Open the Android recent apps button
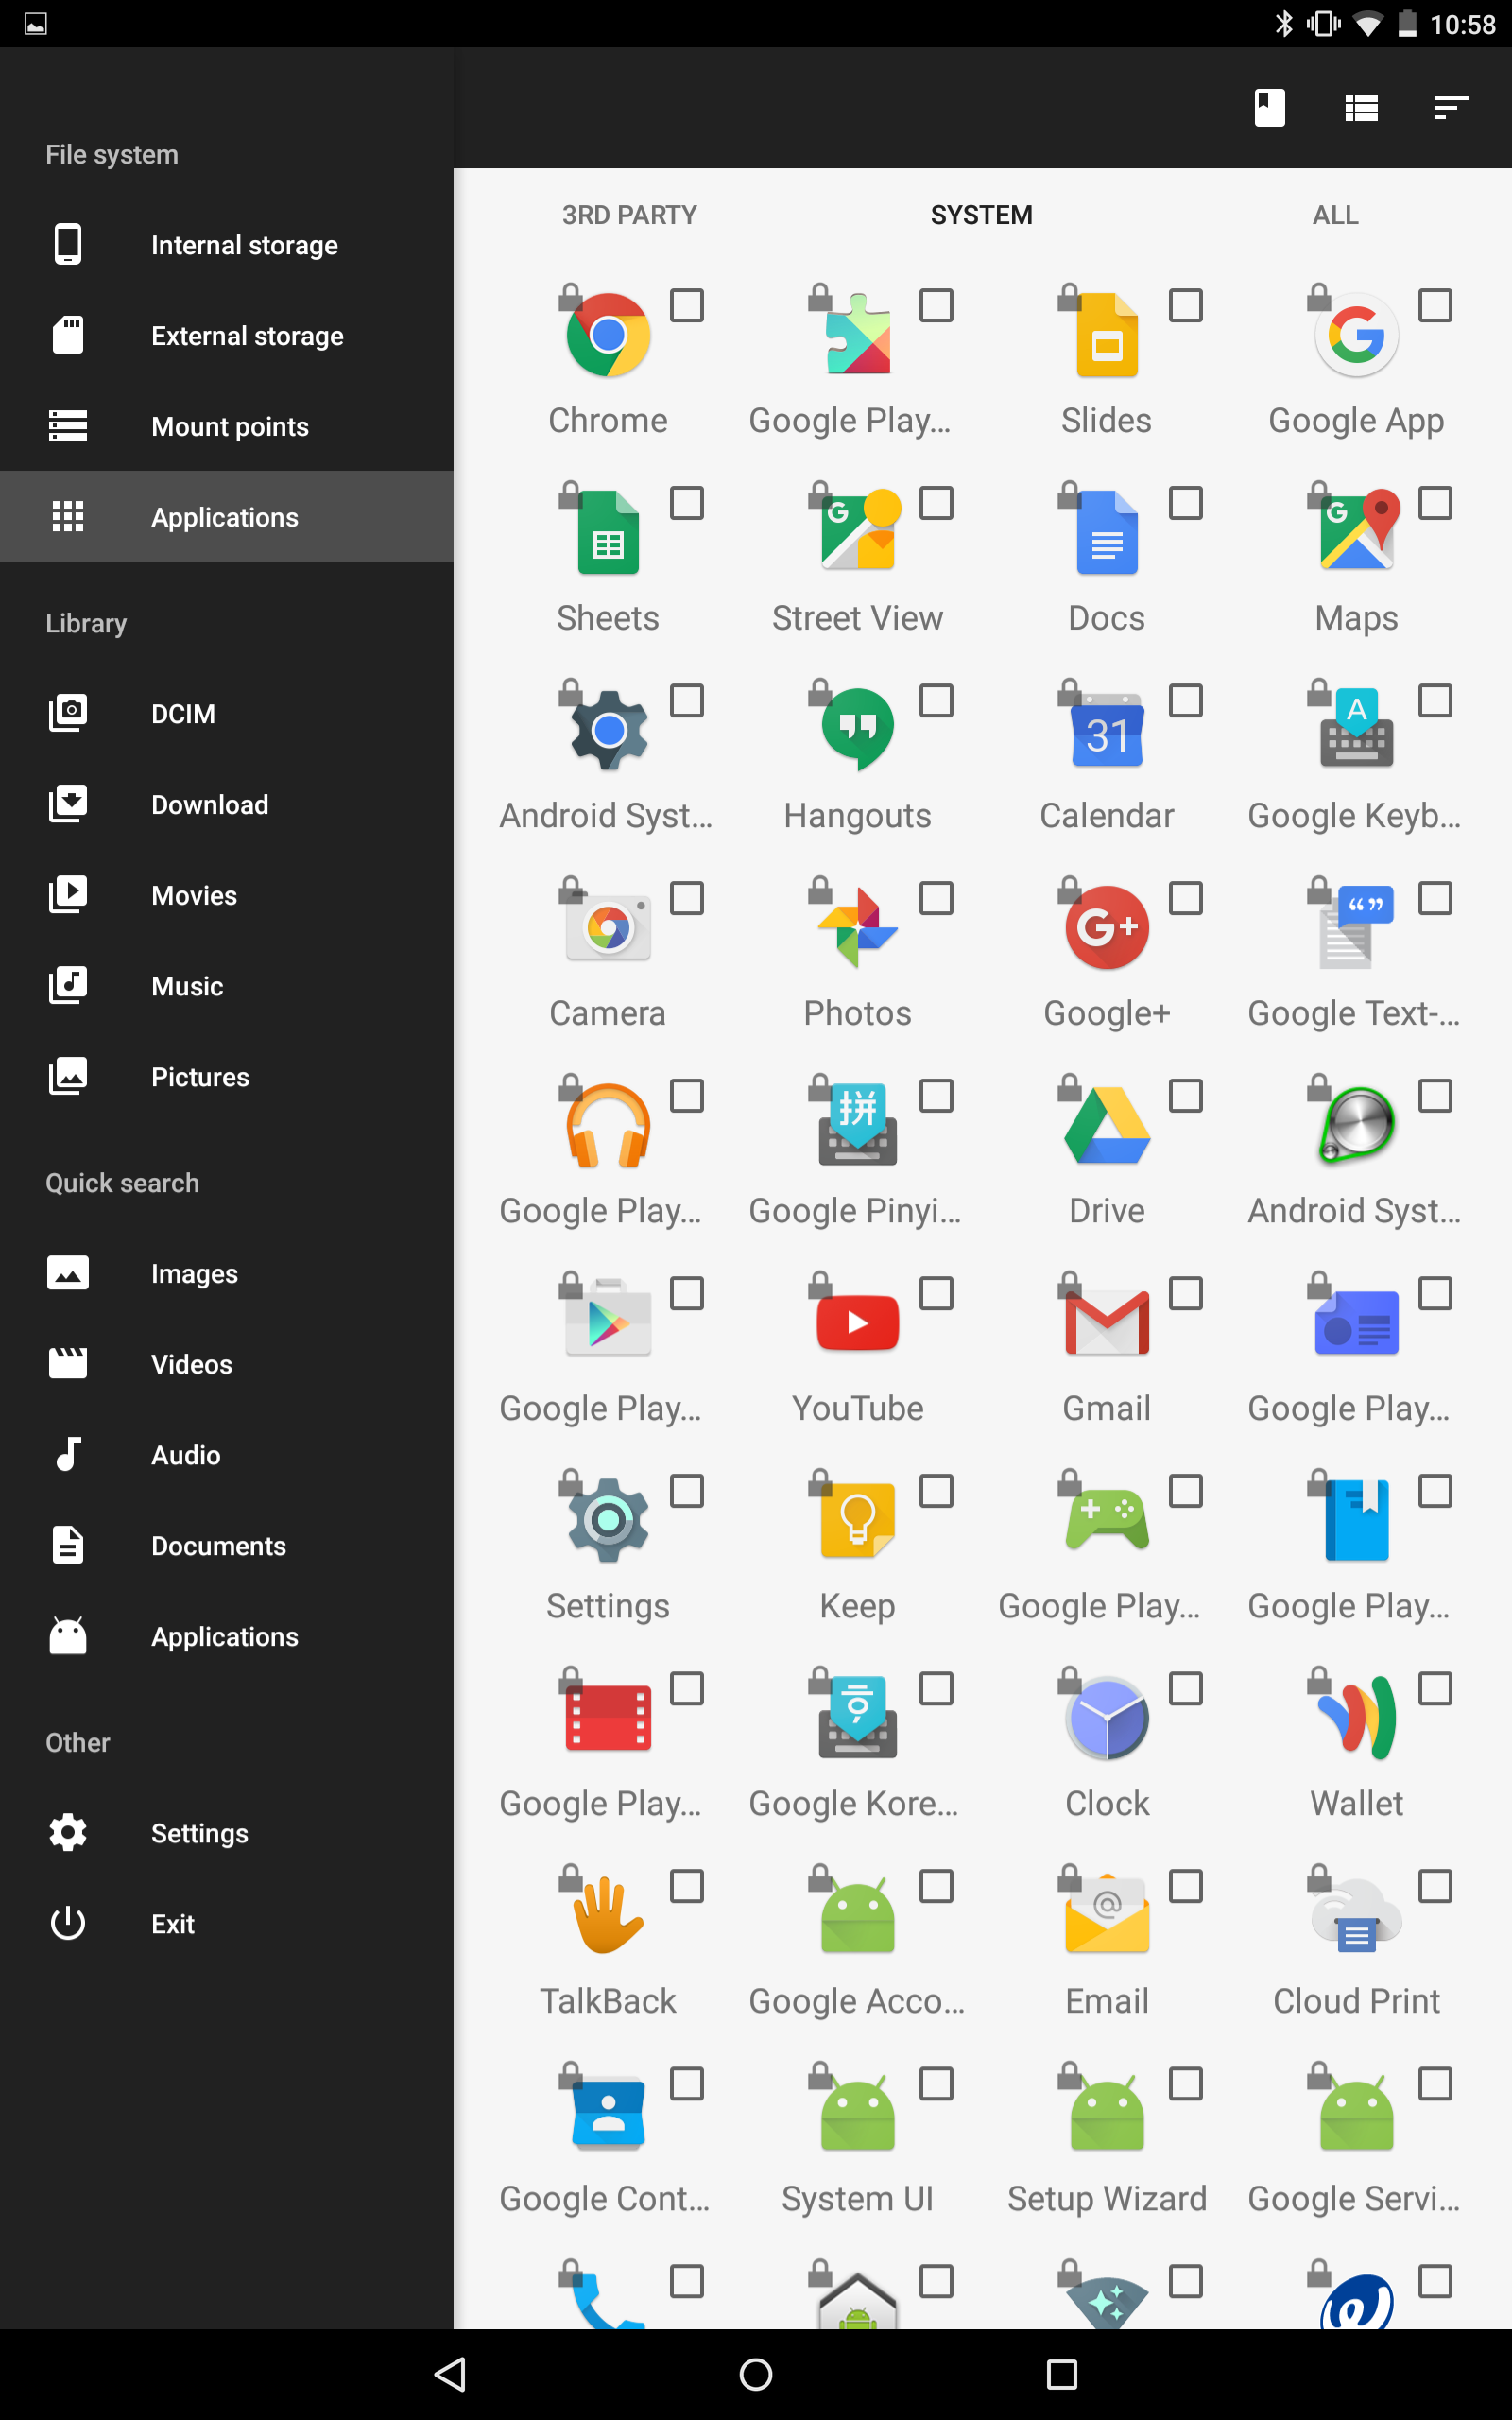 (x=1061, y=2373)
